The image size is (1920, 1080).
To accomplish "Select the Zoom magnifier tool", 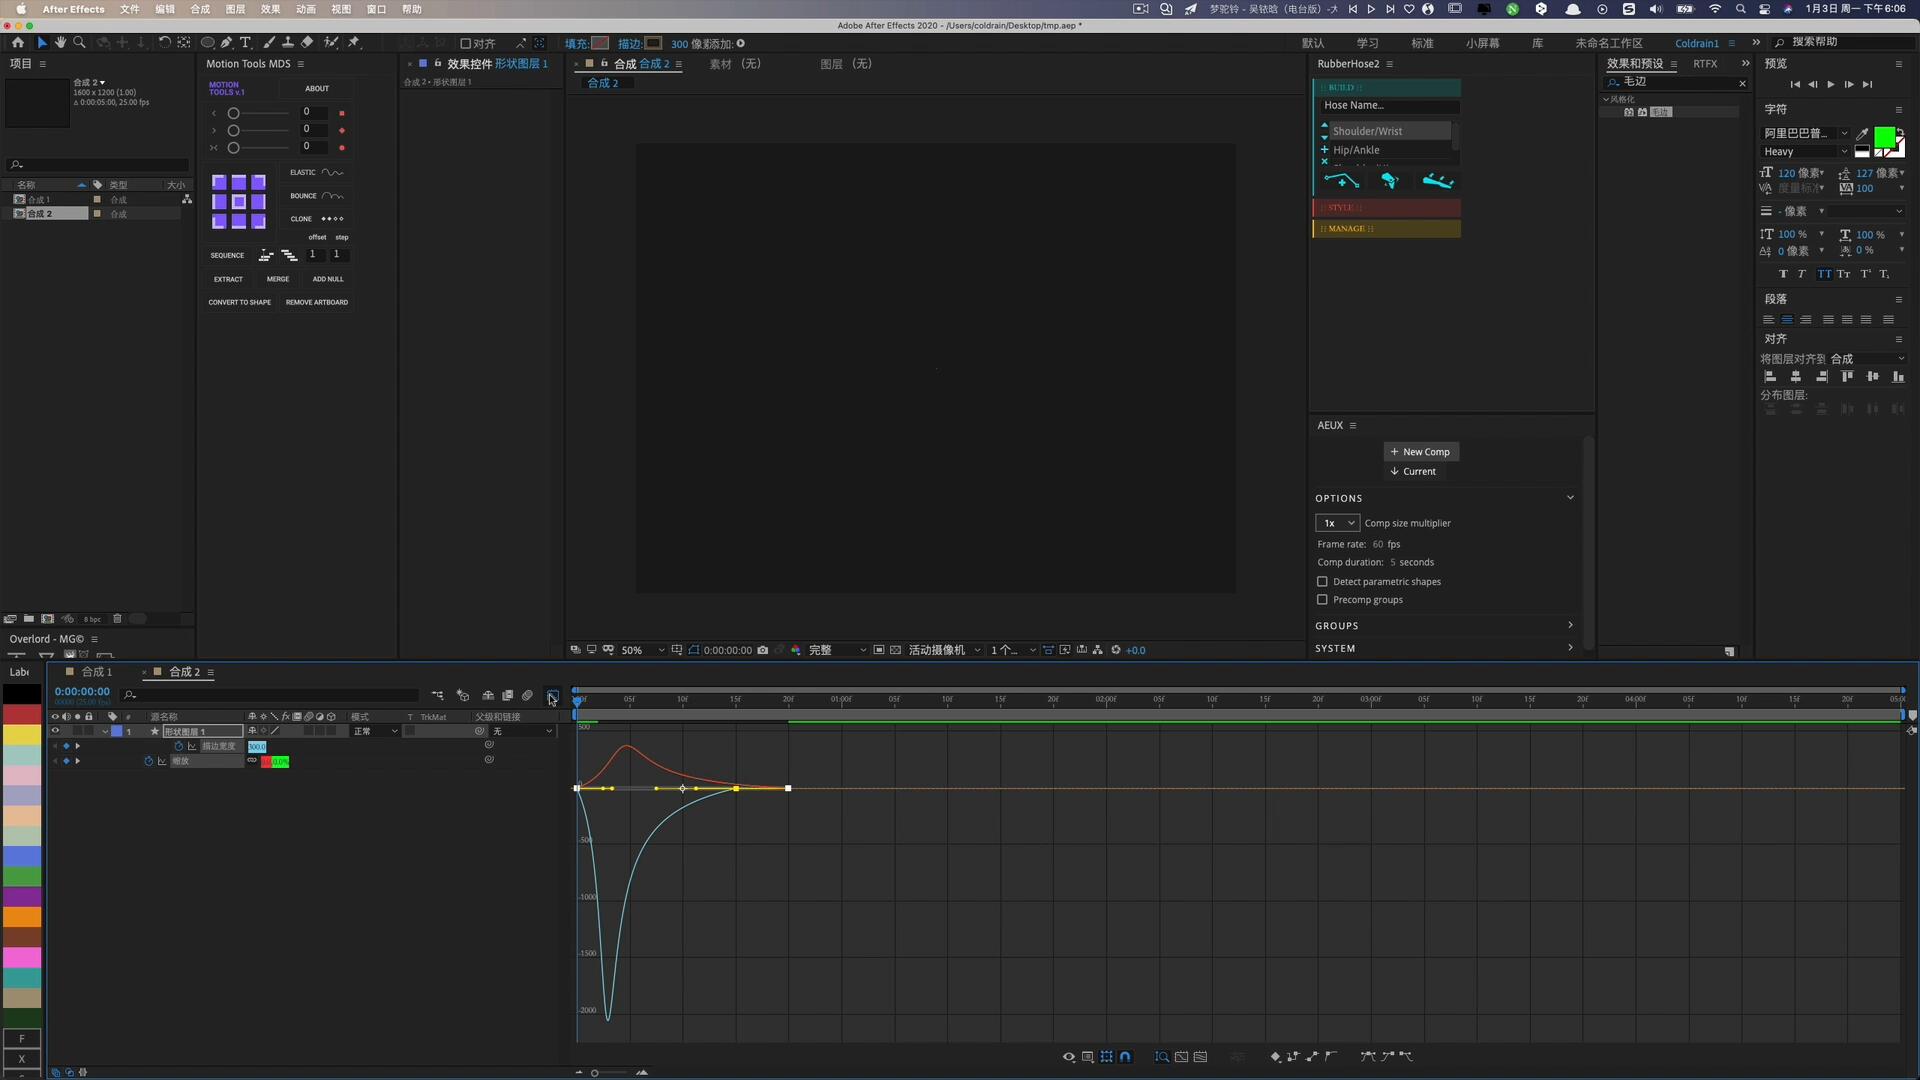I will (x=79, y=43).
